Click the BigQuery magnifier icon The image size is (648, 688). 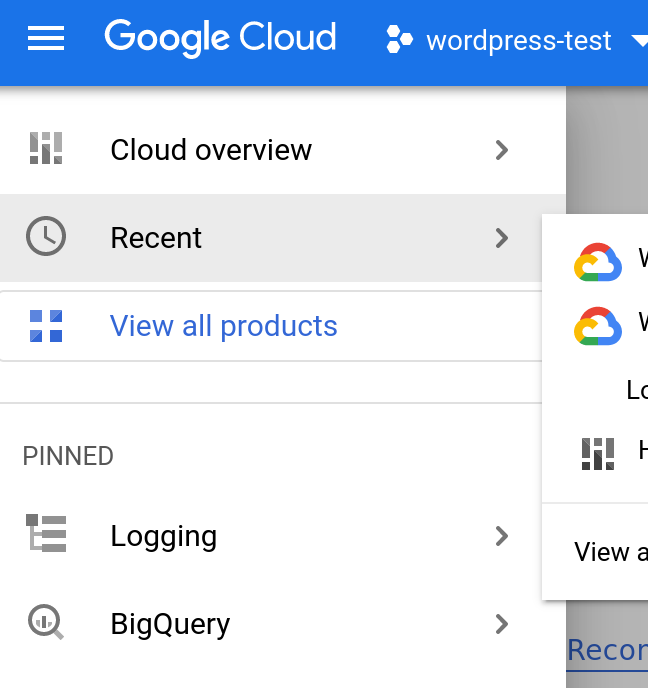click(46, 624)
